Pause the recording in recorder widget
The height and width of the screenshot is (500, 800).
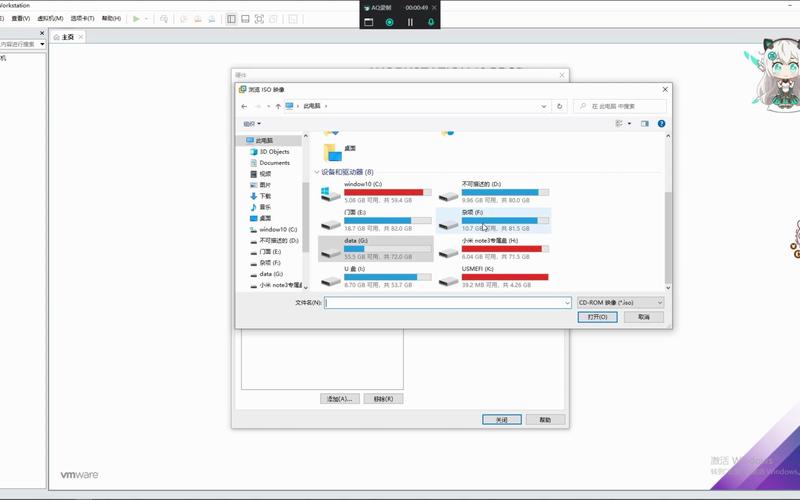pos(410,21)
